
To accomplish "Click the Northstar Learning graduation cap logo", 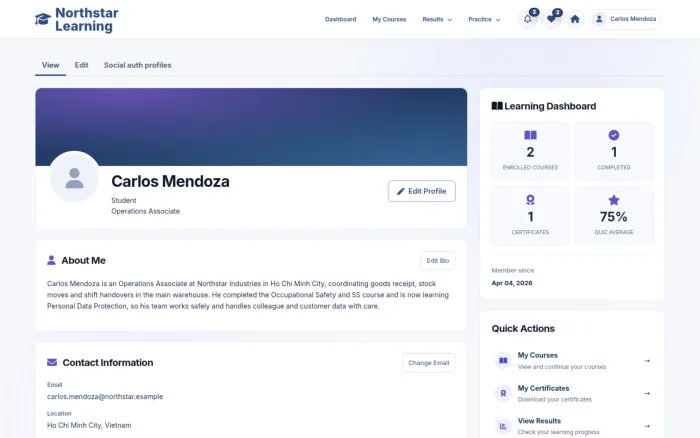I will [43, 19].
